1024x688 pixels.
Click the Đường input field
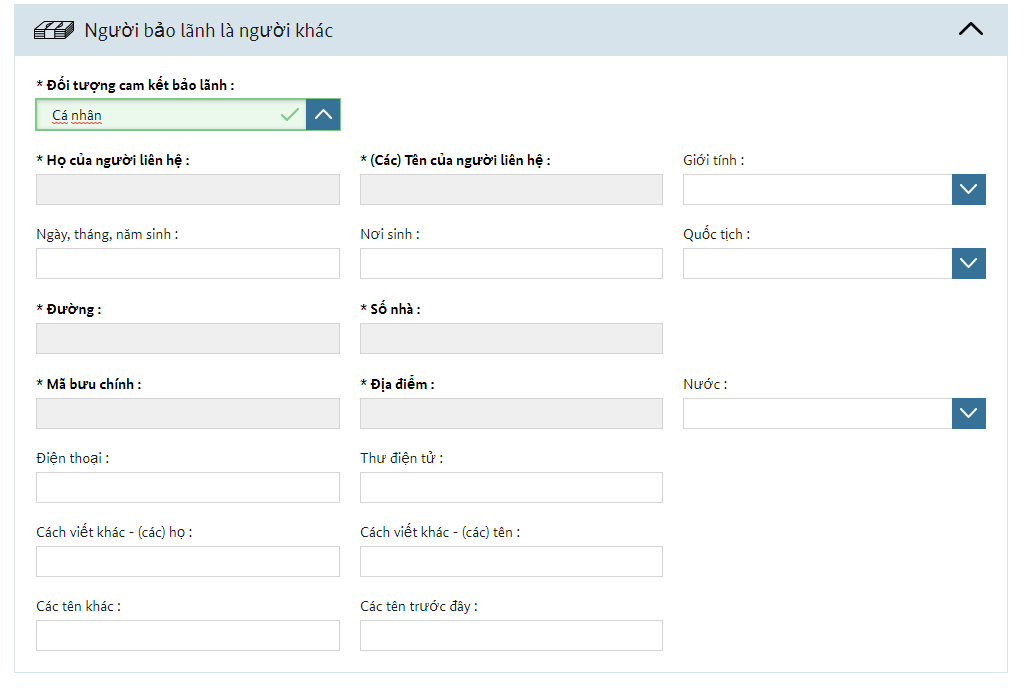point(188,338)
